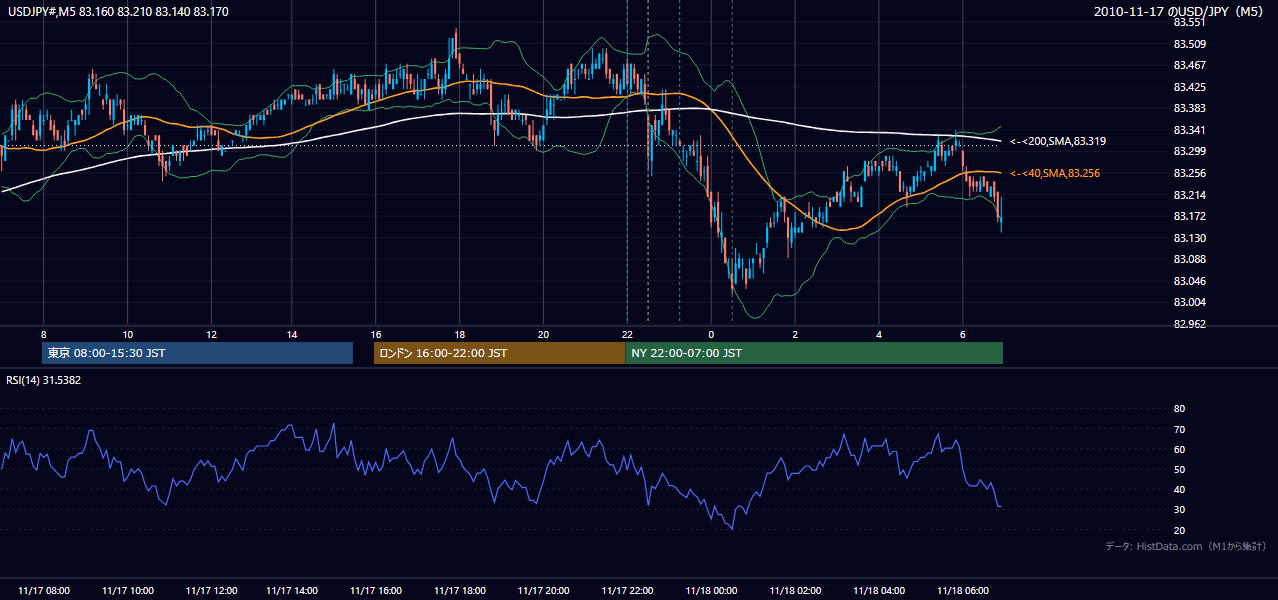This screenshot has height=600, width=1278.
Task: Click price level 83.383 on axis
Action: tap(1188, 108)
